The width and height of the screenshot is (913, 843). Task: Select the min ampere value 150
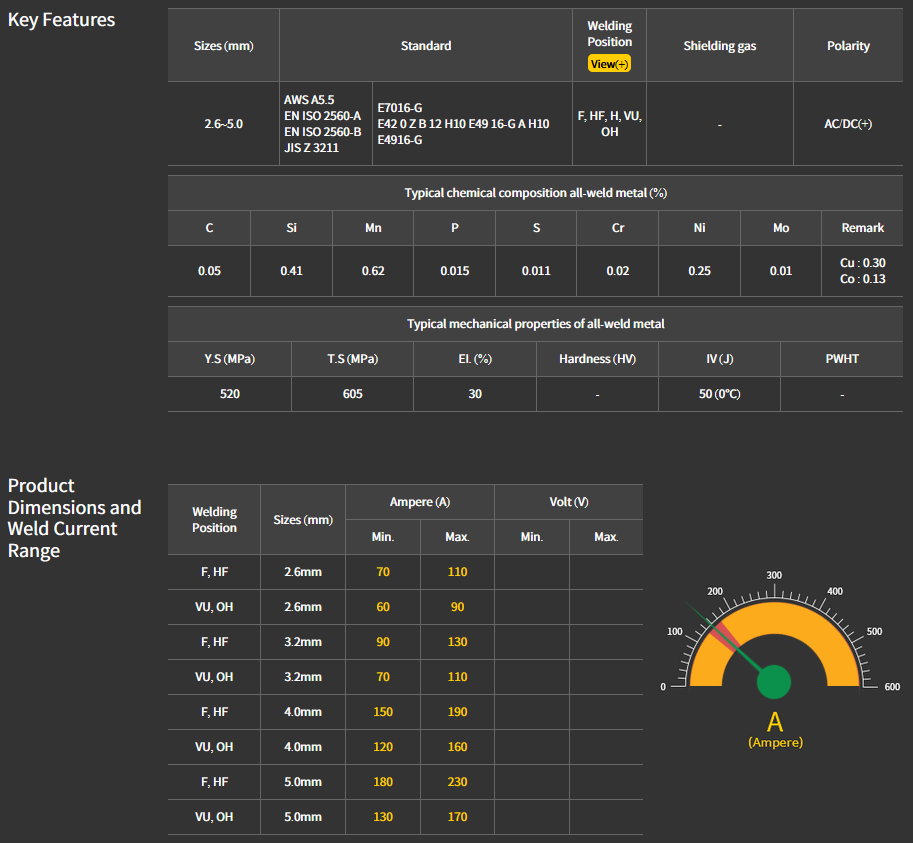coord(382,712)
